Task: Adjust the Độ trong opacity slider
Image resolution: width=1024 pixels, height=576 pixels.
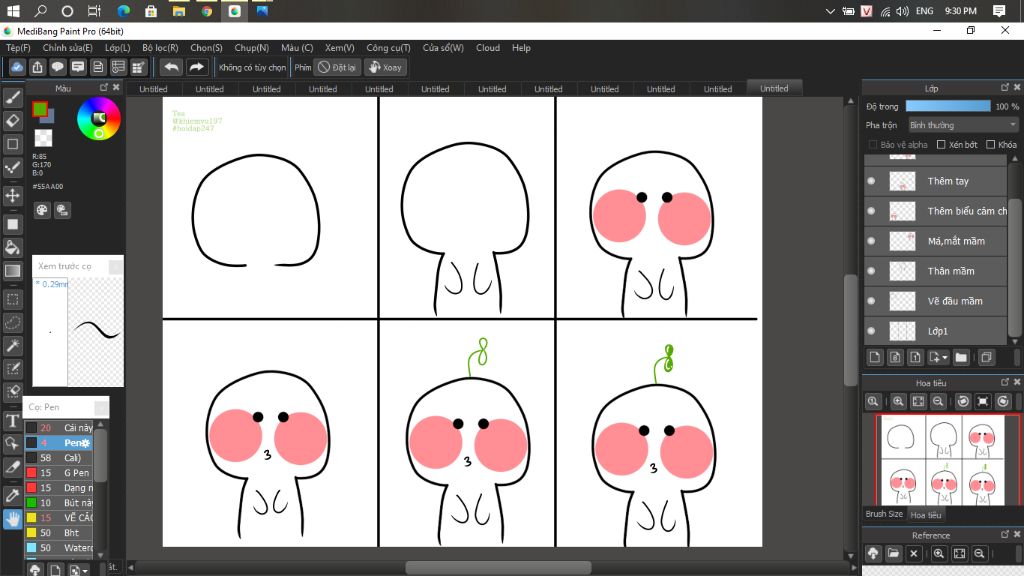Action: pos(948,106)
